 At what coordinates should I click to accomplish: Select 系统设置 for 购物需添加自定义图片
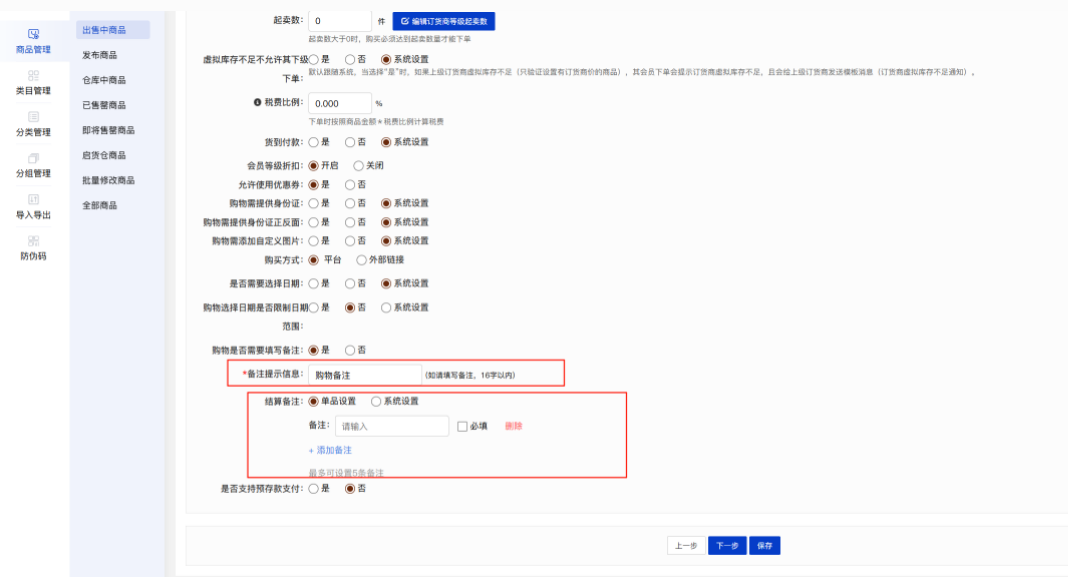[386, 240]
